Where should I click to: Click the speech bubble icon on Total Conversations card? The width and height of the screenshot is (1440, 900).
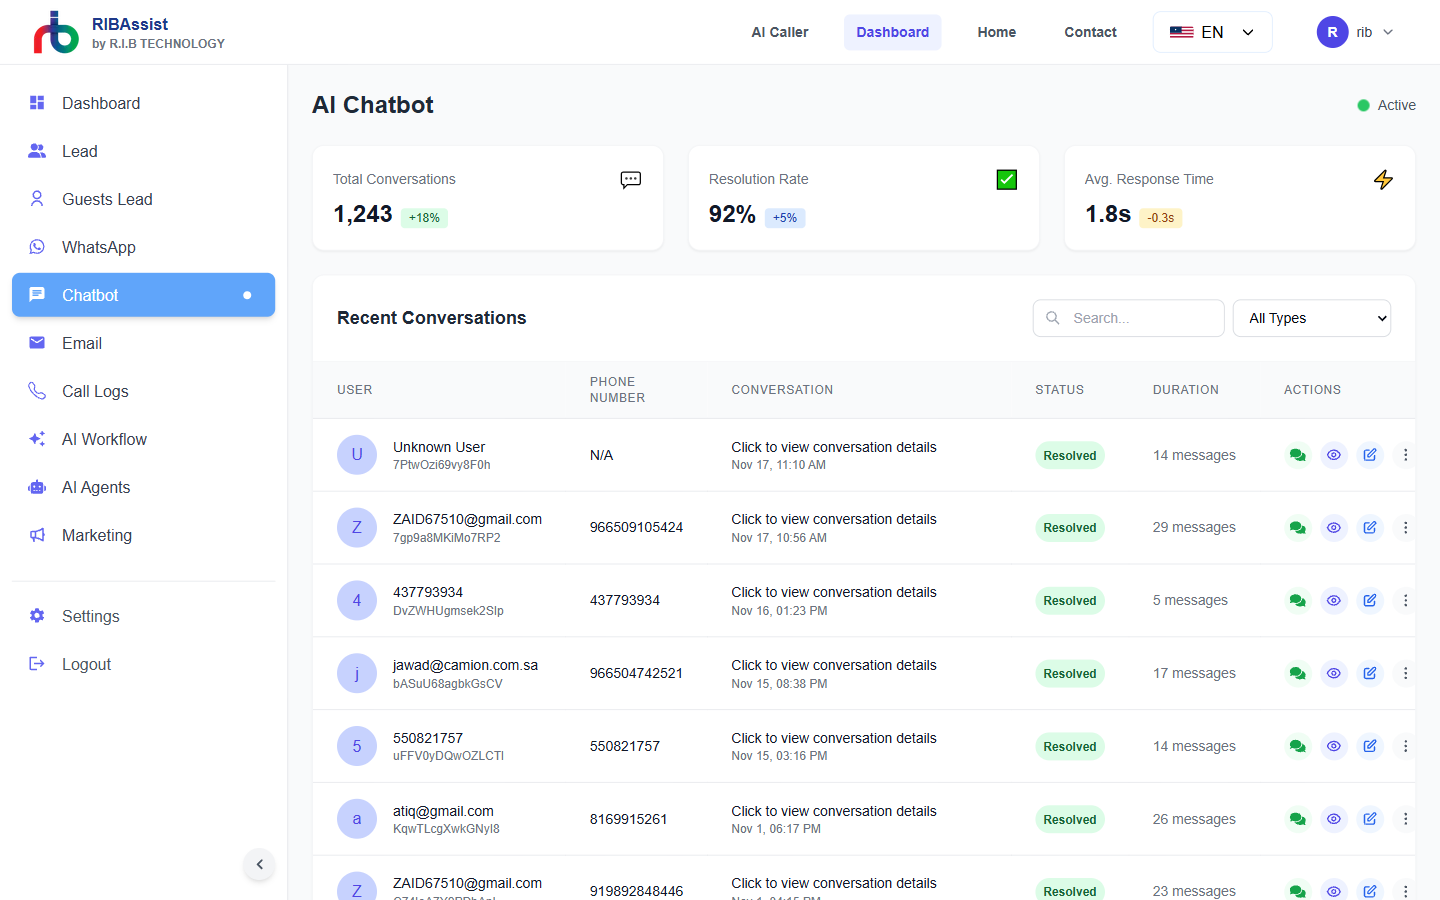tap(630, 180)
